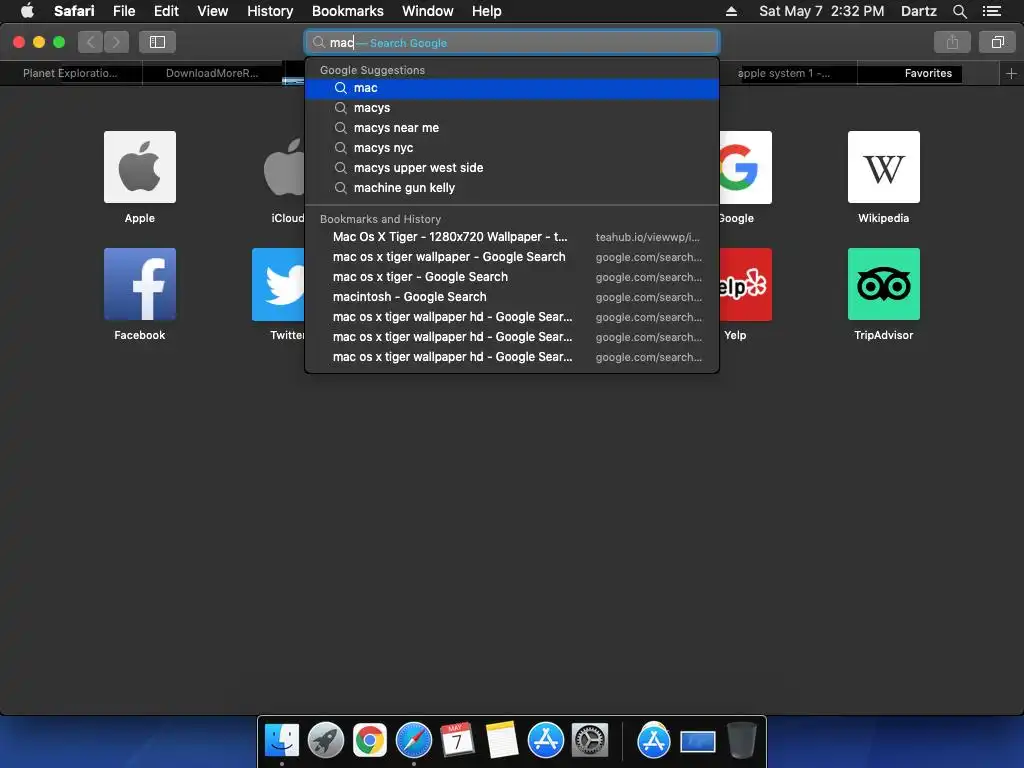Image resolution: width=1024 pixels, height=768 pixels.
Task: Click the Safari compass Dock icon
Action: pos(413,741)
